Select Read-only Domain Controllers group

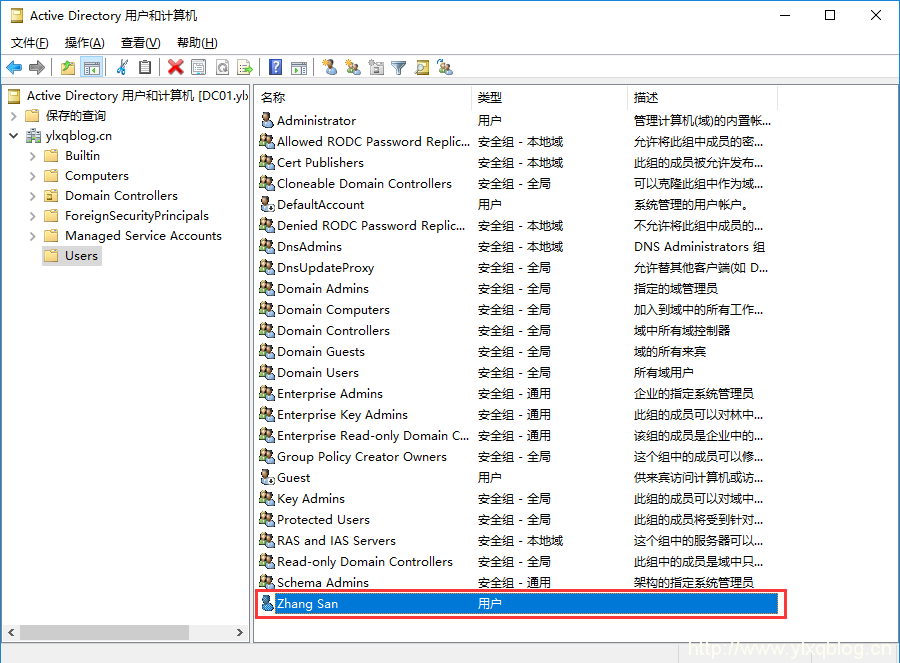pos(364,561)
